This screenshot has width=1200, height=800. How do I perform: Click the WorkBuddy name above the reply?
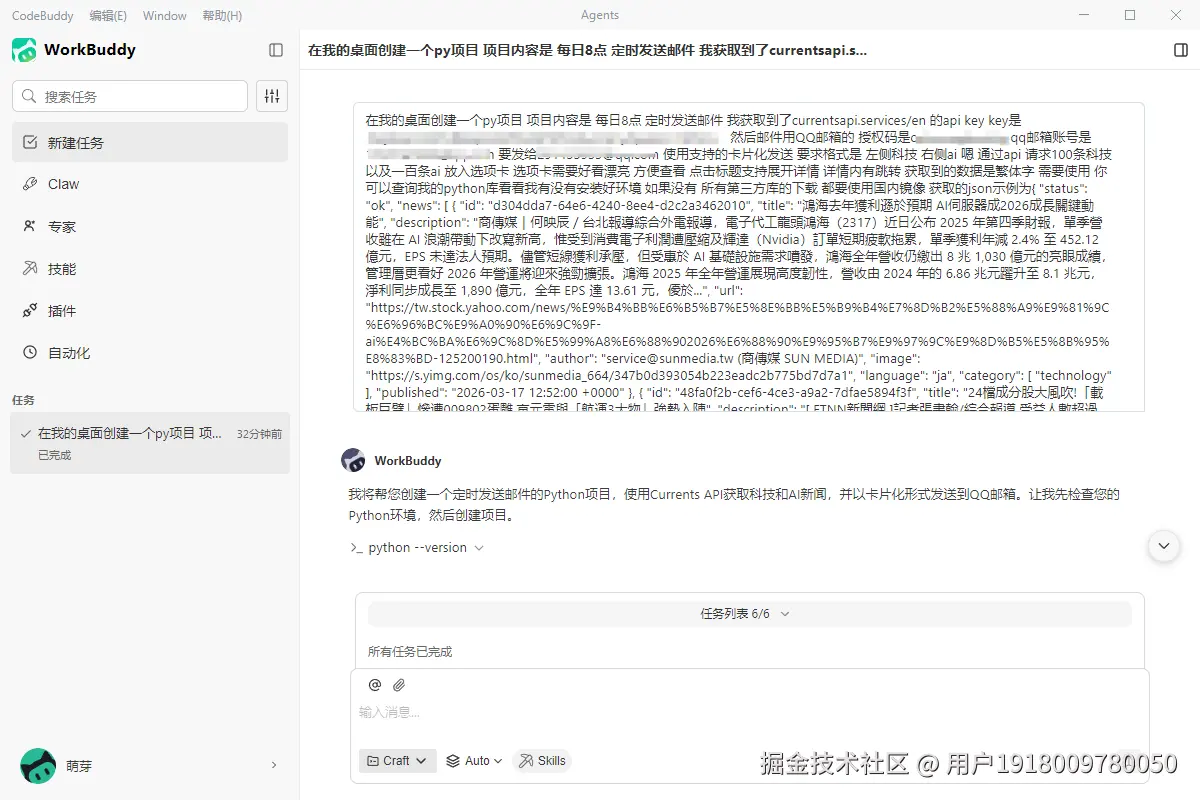tap(408, 460)
